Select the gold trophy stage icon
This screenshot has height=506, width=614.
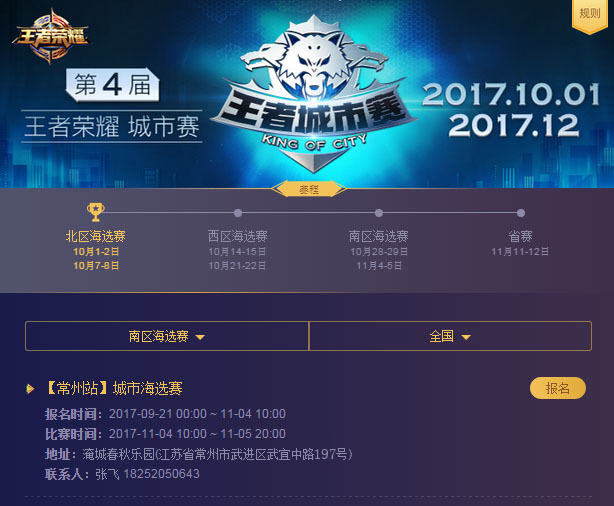(96, 212)
